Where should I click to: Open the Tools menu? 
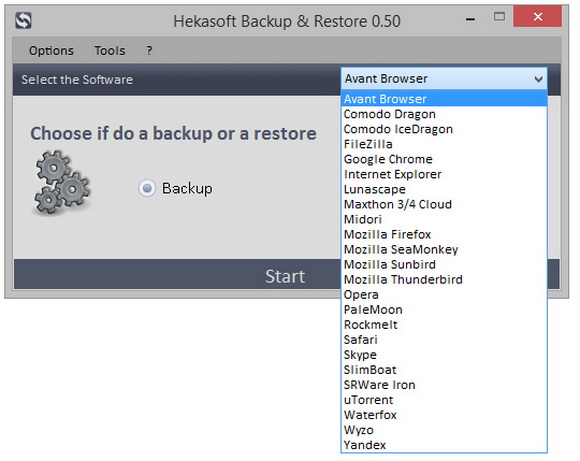click(110, 50)
